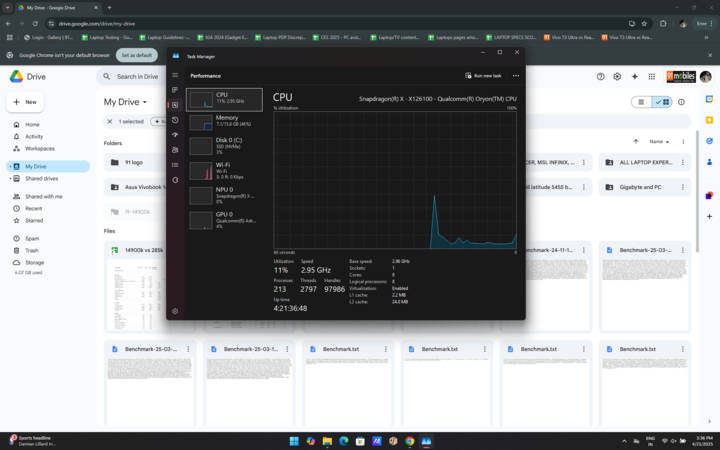Open Google Contacts side panel
720x450 pixels.
tap(709, 162)
